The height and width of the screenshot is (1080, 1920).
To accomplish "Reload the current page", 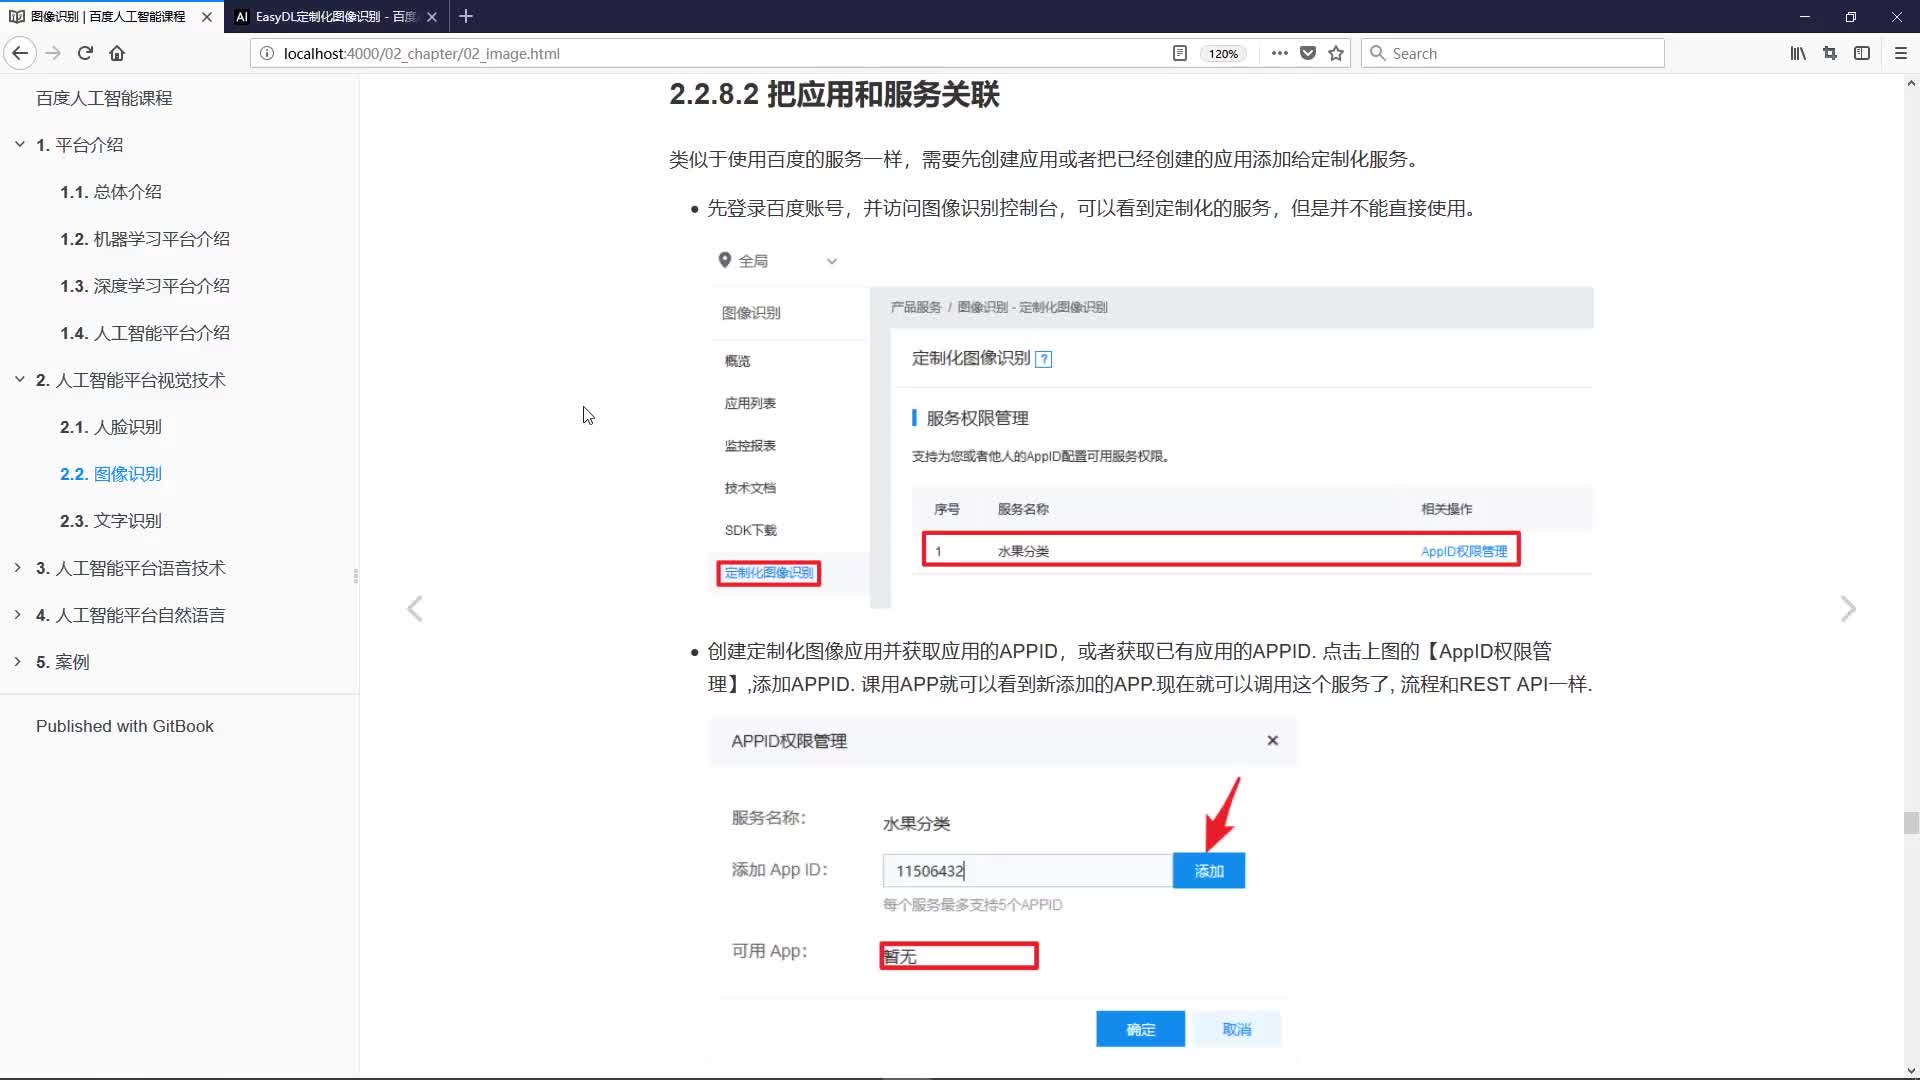I will tap(85, 53).
